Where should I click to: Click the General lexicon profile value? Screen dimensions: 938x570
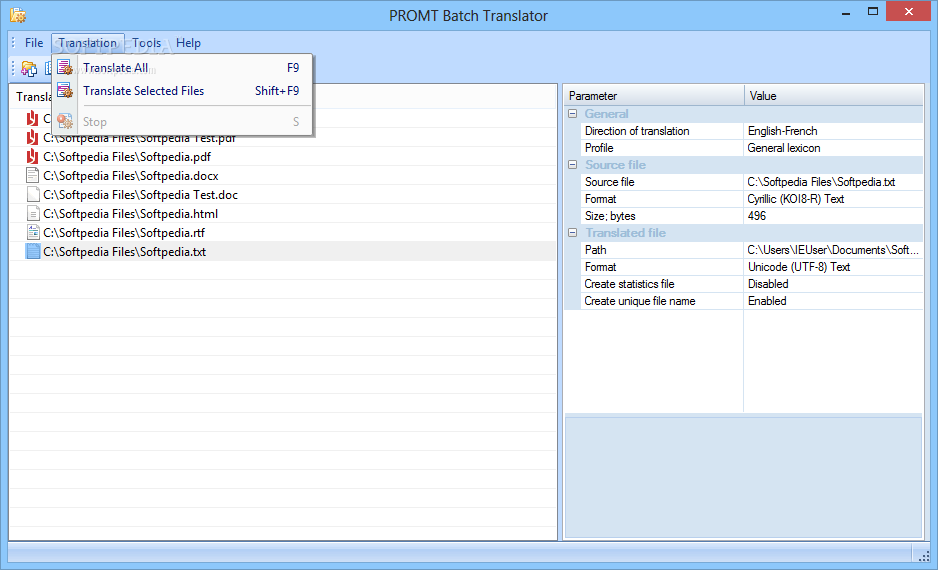(x=784, y=148)
